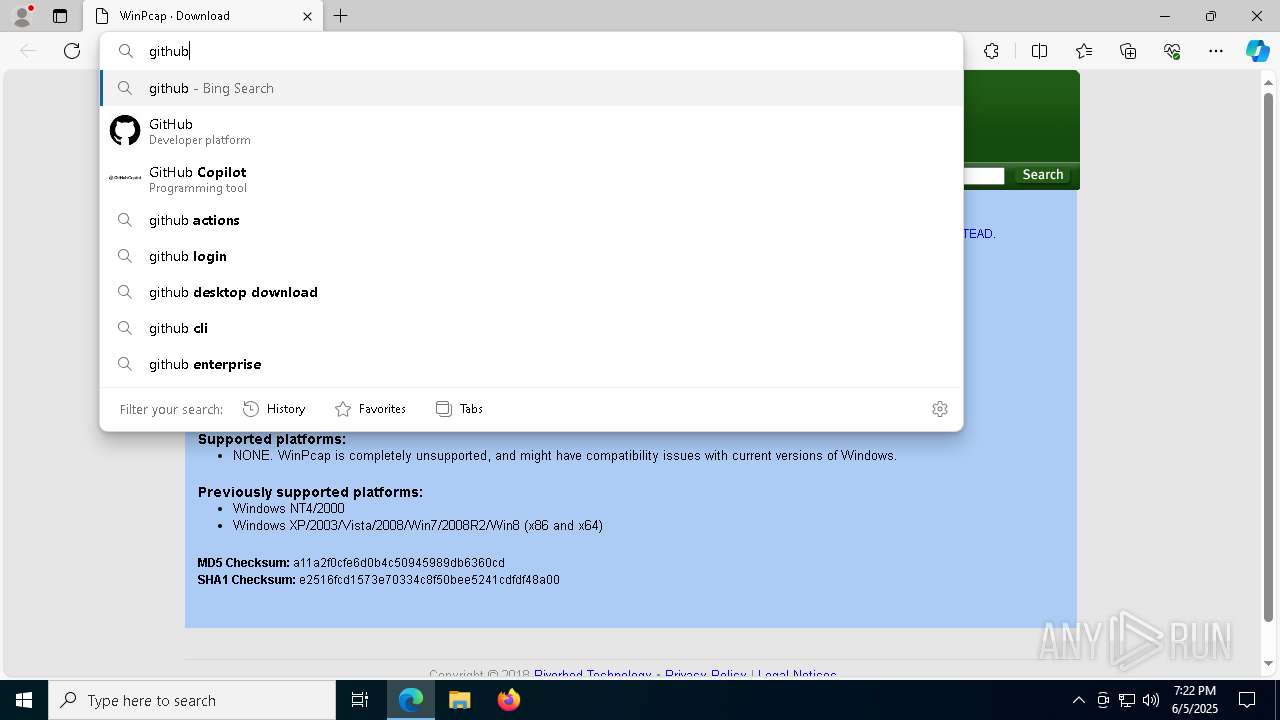
Task: Open the Favorites star toolbar icon
Action: coord(1084,51)
